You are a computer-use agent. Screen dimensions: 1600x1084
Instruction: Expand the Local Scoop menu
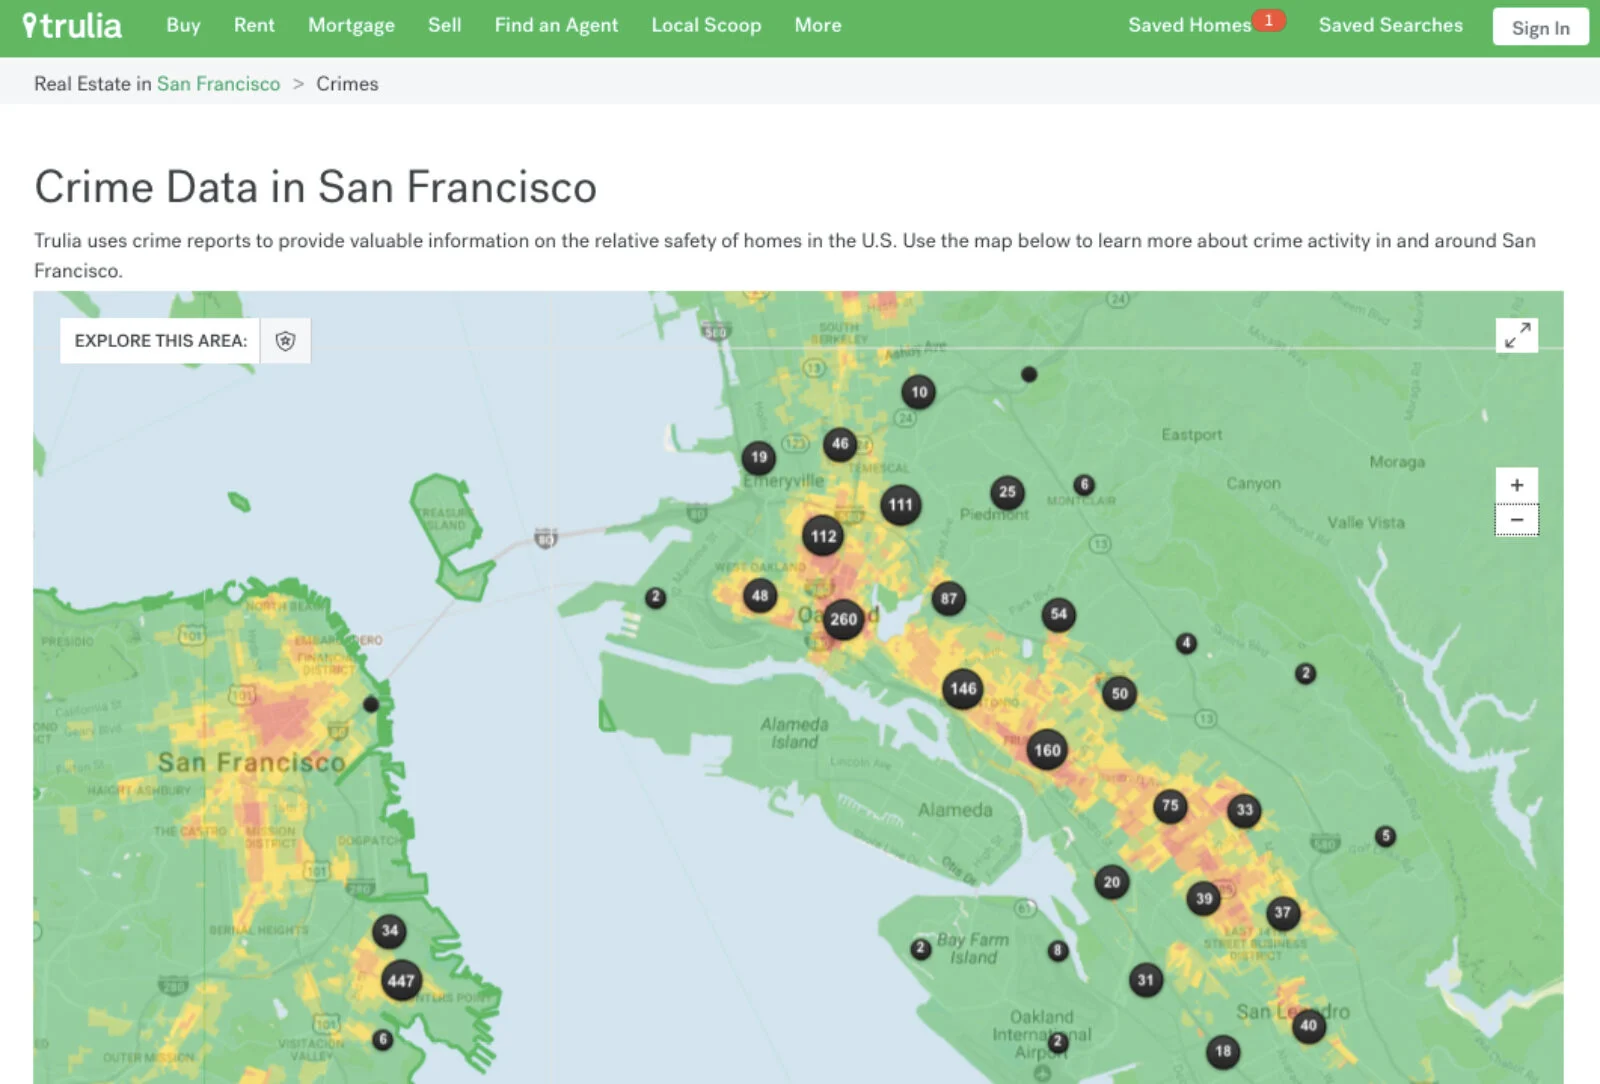(x=706, y=26)
